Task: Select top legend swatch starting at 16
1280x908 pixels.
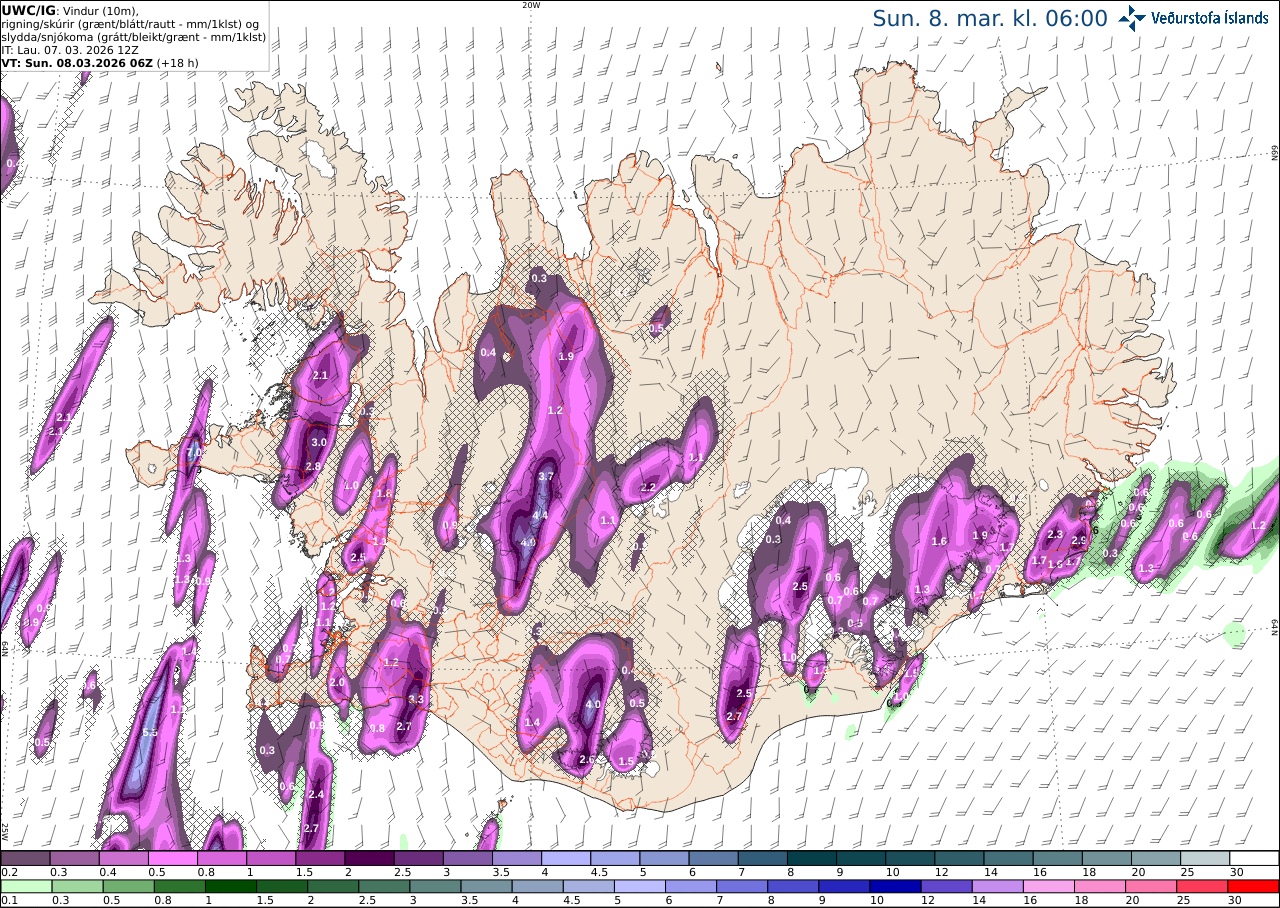Action: tap(1058, 858)
